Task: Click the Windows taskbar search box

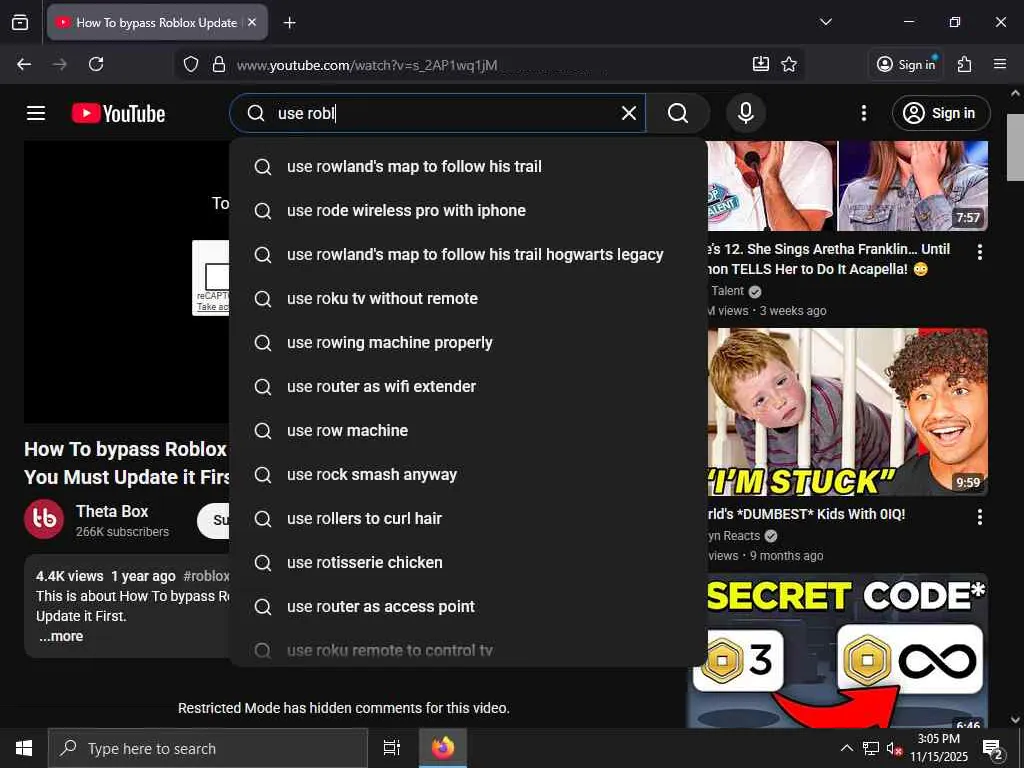Action: click(208, 748)
